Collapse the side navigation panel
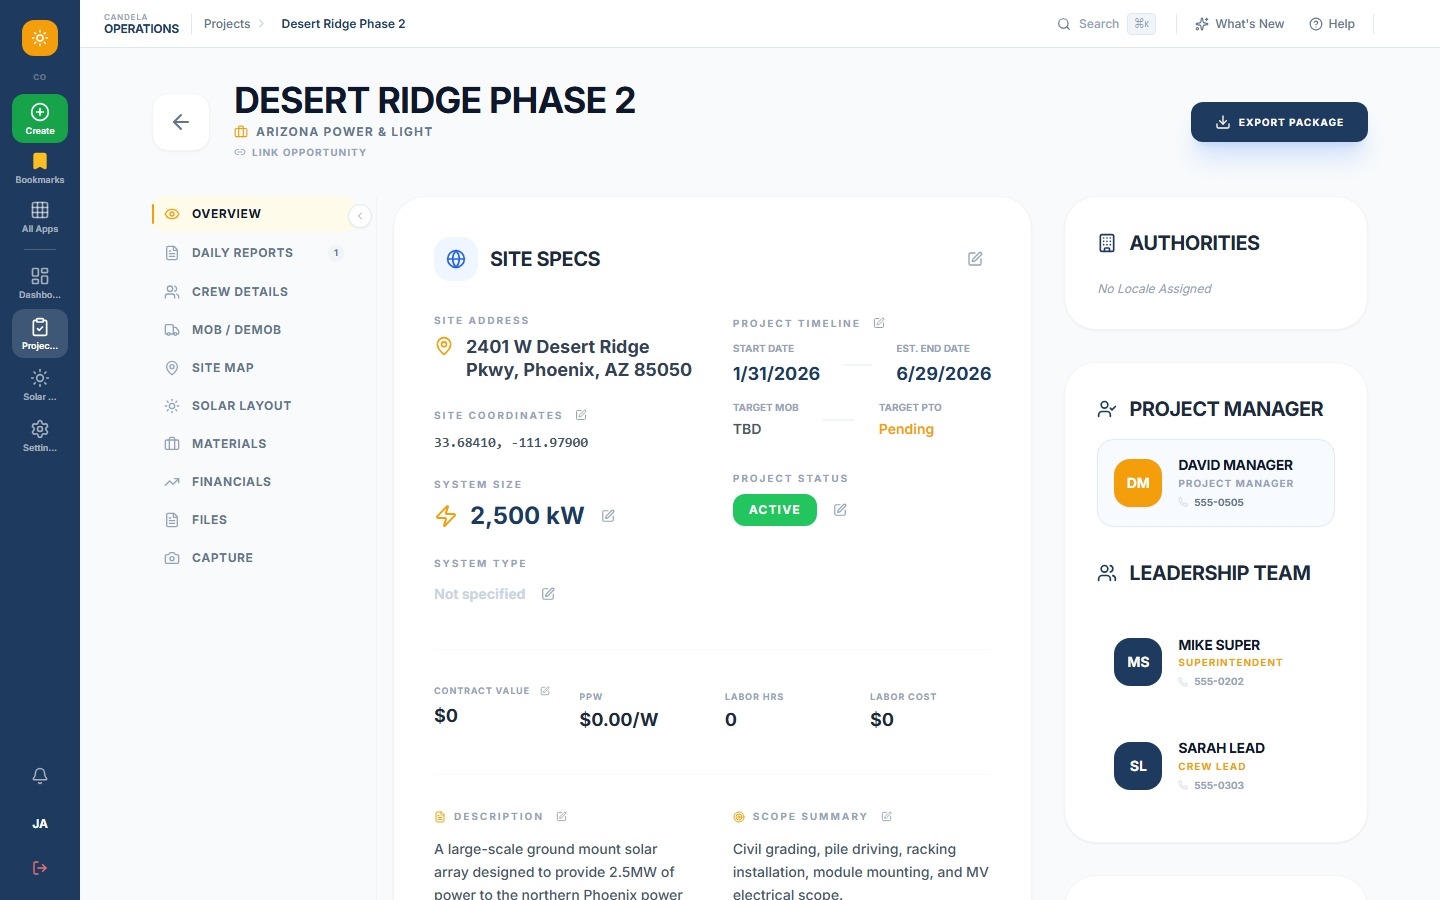 click(360, 216)
